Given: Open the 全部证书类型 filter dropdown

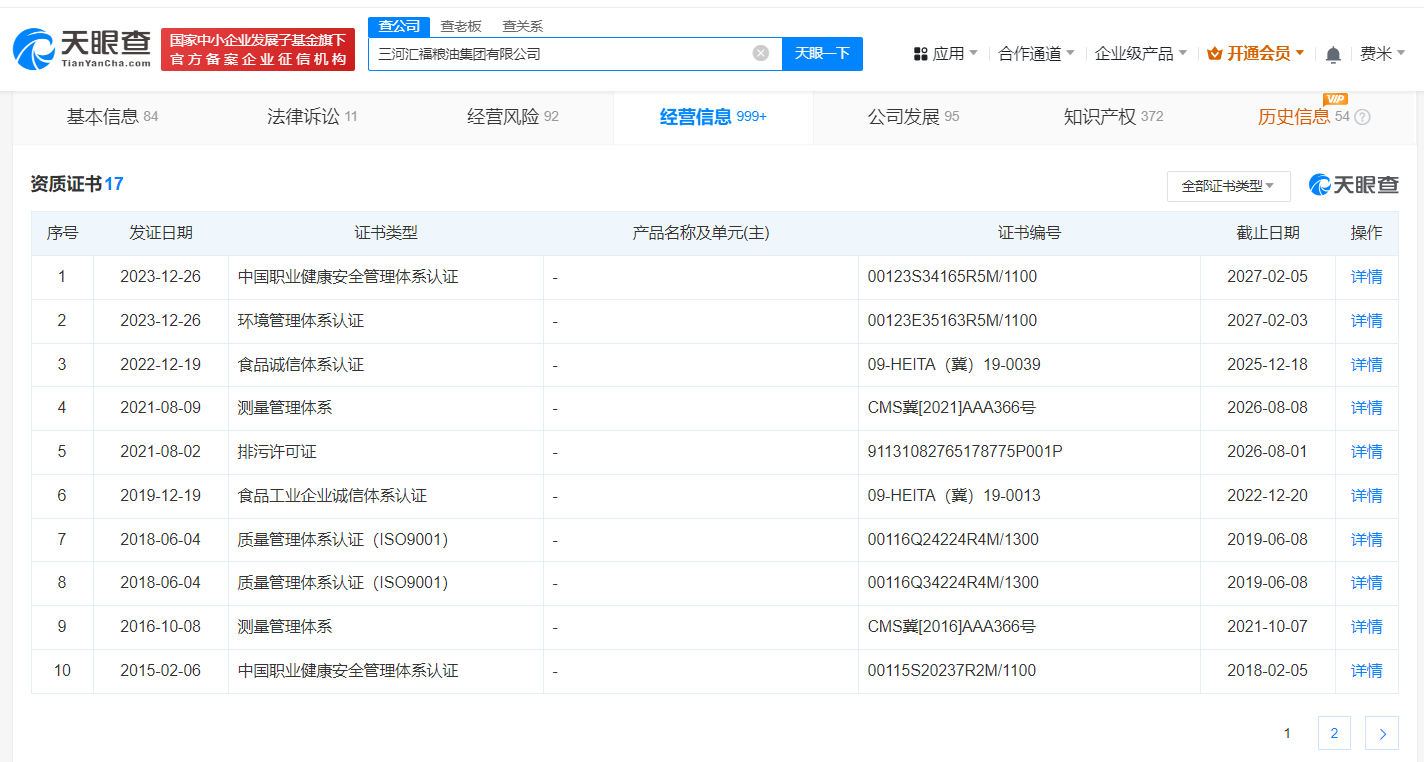Looking at the screenshot, I should (x=1227, y=186).
